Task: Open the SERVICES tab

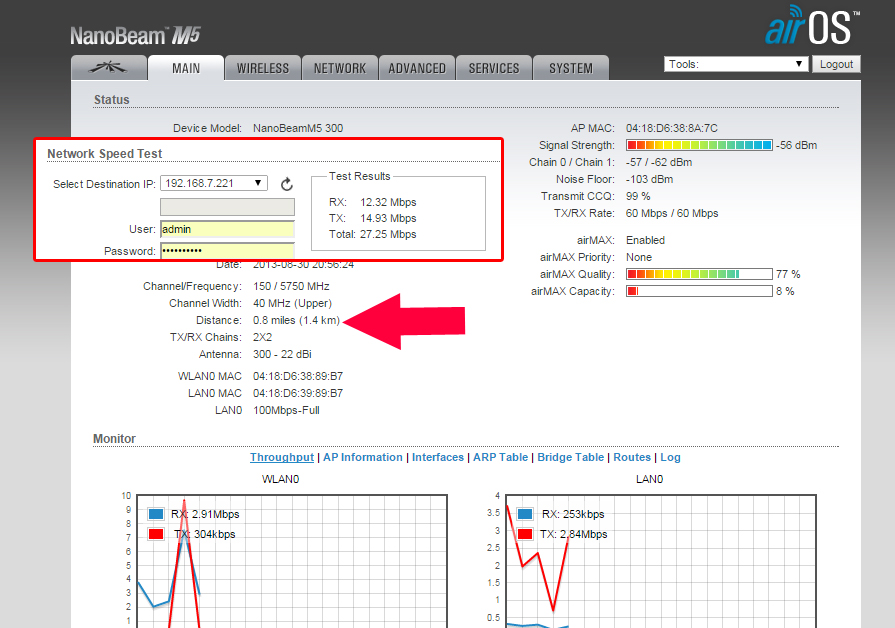Action: pos(494,68)
